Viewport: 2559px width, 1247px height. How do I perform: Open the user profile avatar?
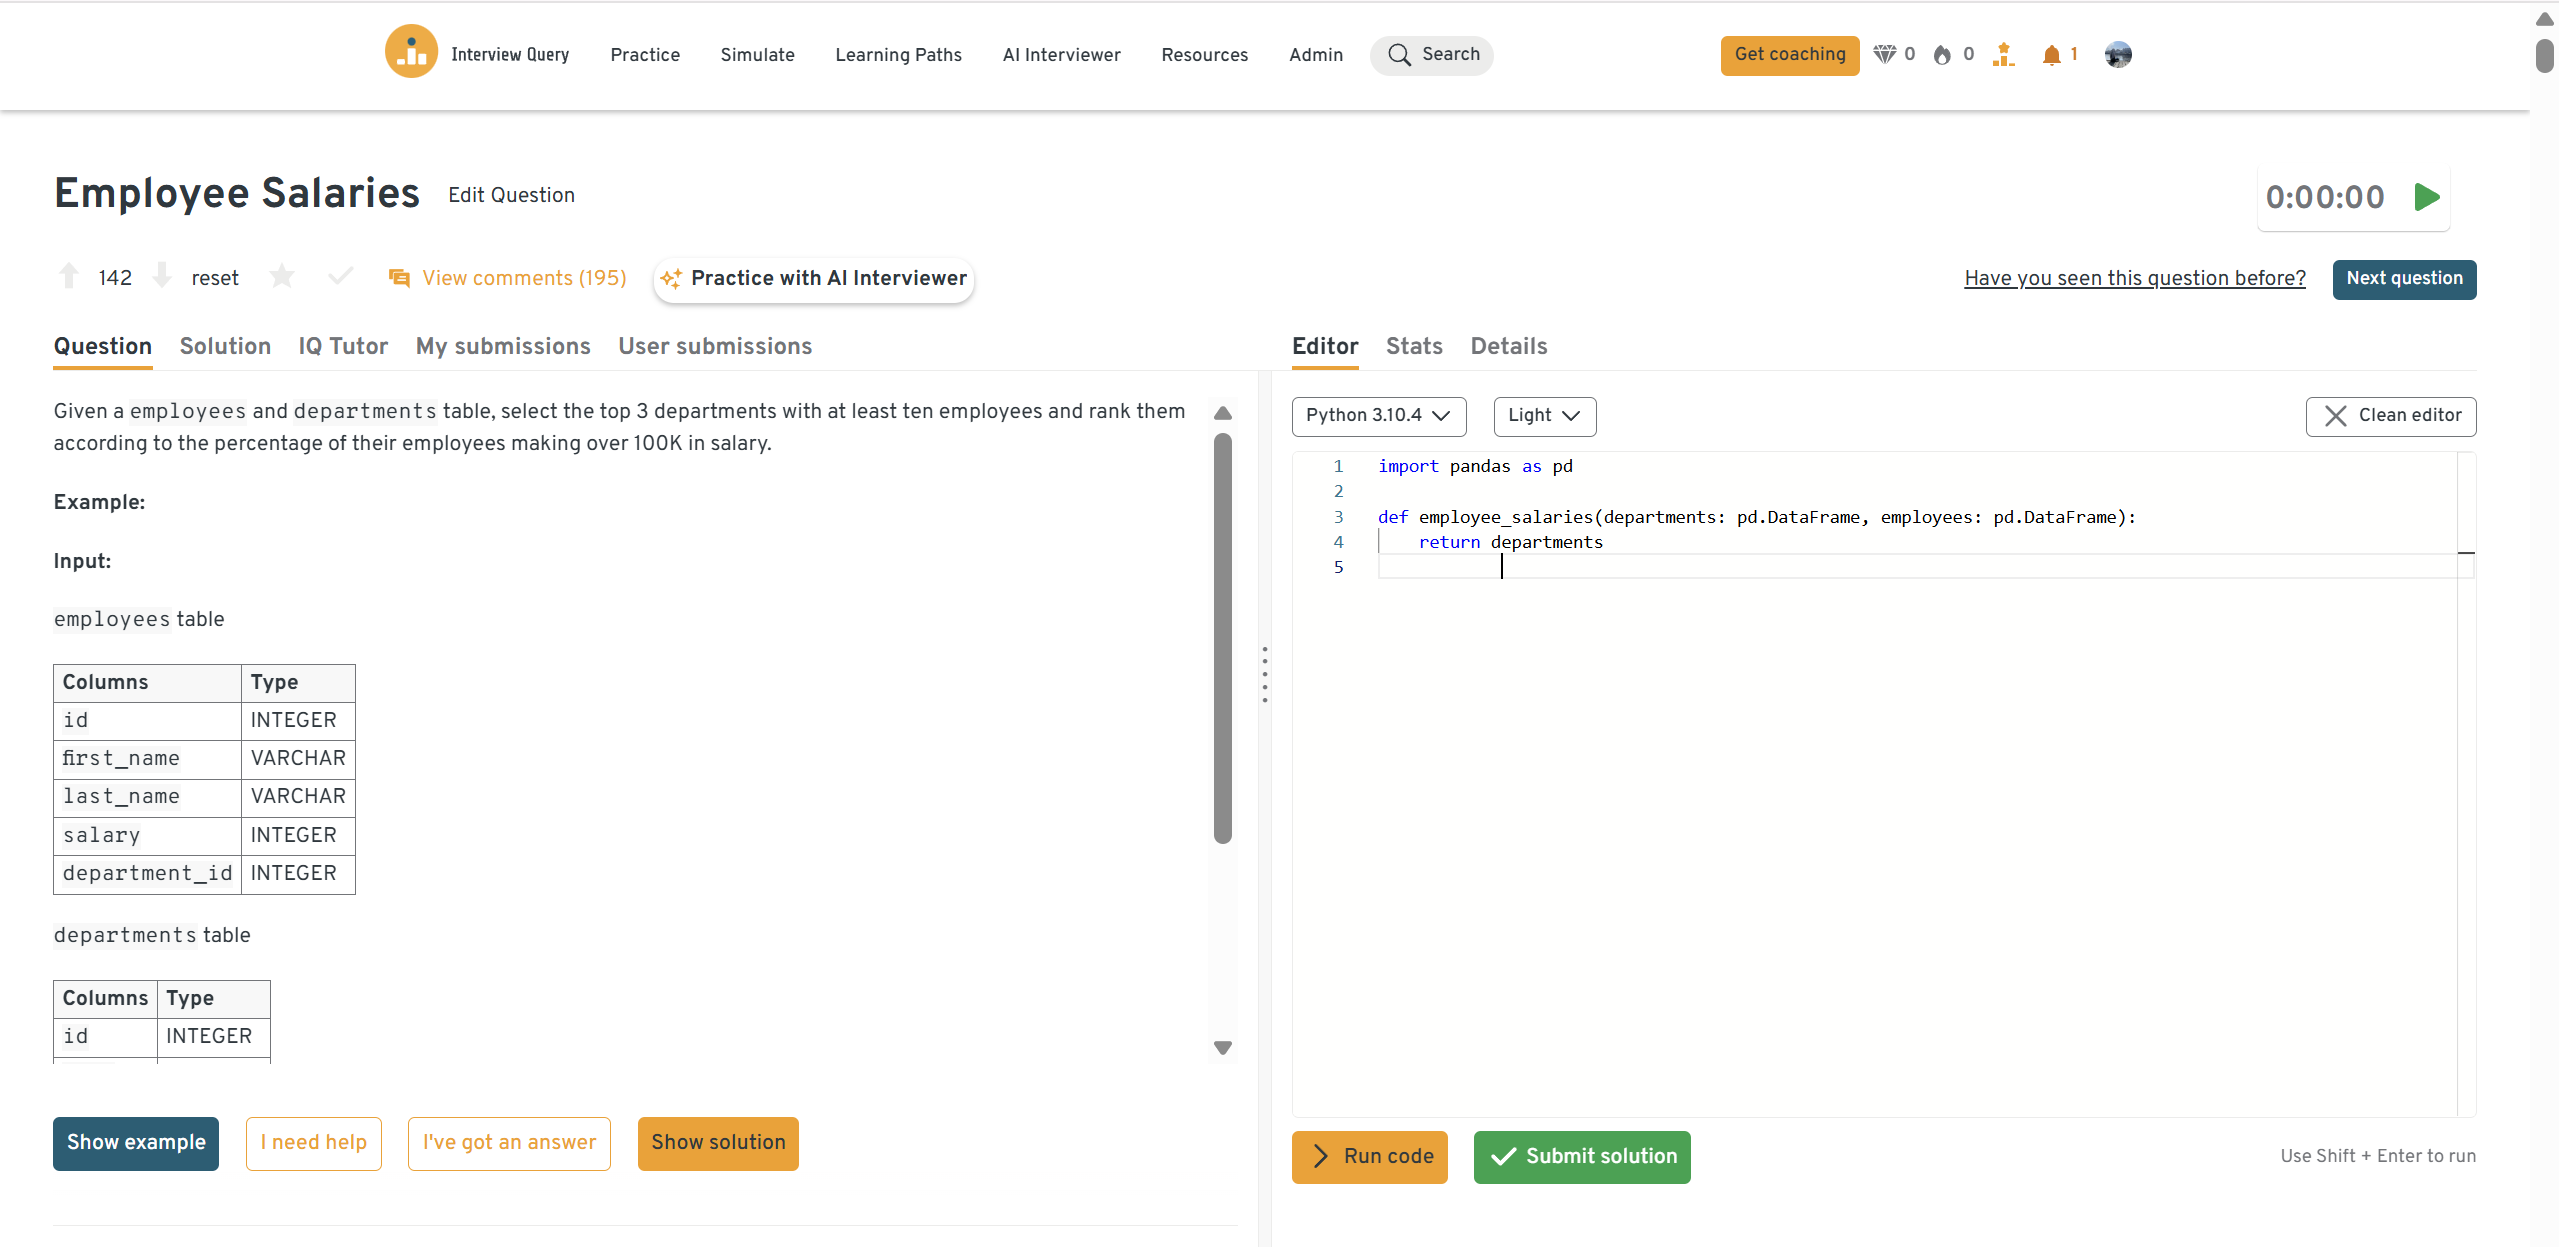tap(2117, 55)
